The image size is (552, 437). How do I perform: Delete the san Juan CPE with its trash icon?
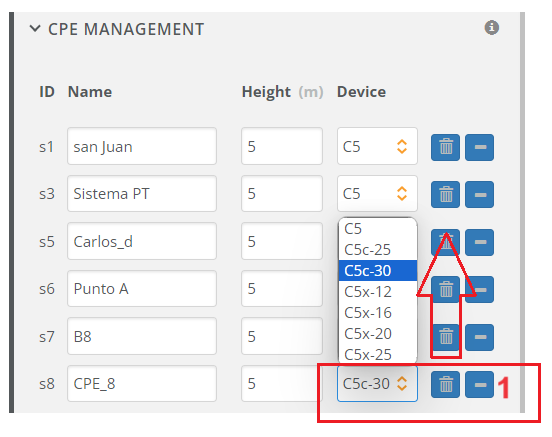[x=445, y=147]
